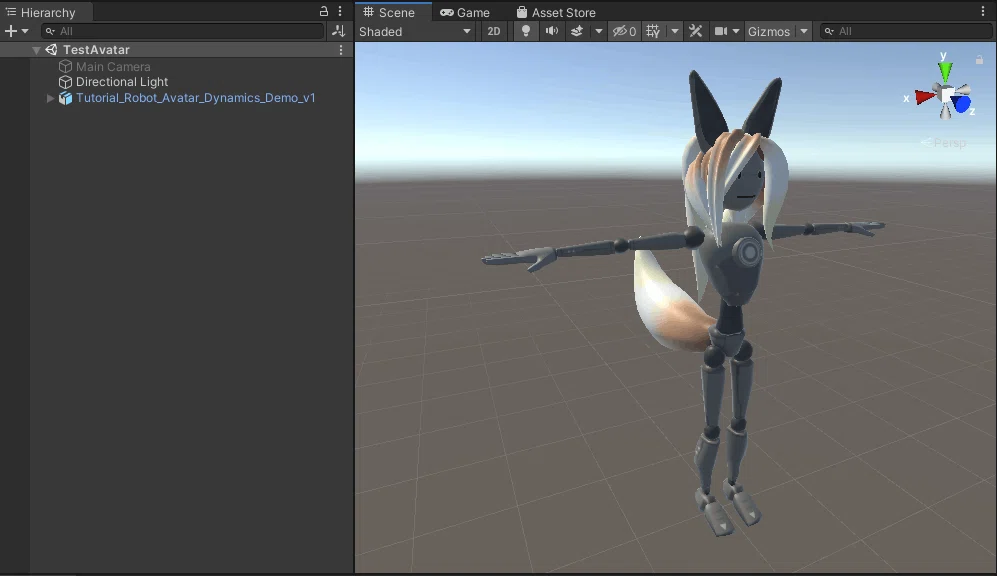Toggle hidden objects visibility counter
997x576 pixels.
click(624, 31)
